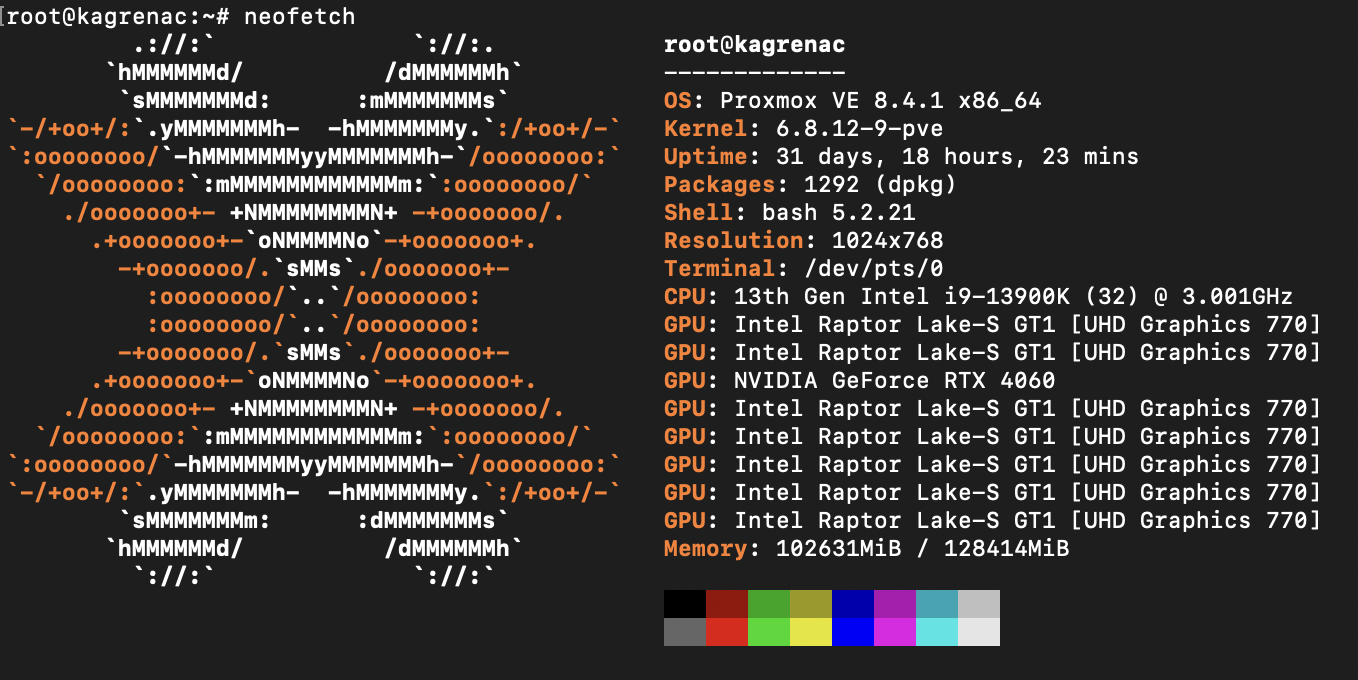Select the 'root@kagrenac' header above the dashed line
The image size is (1358, 680).
point(755,45)
